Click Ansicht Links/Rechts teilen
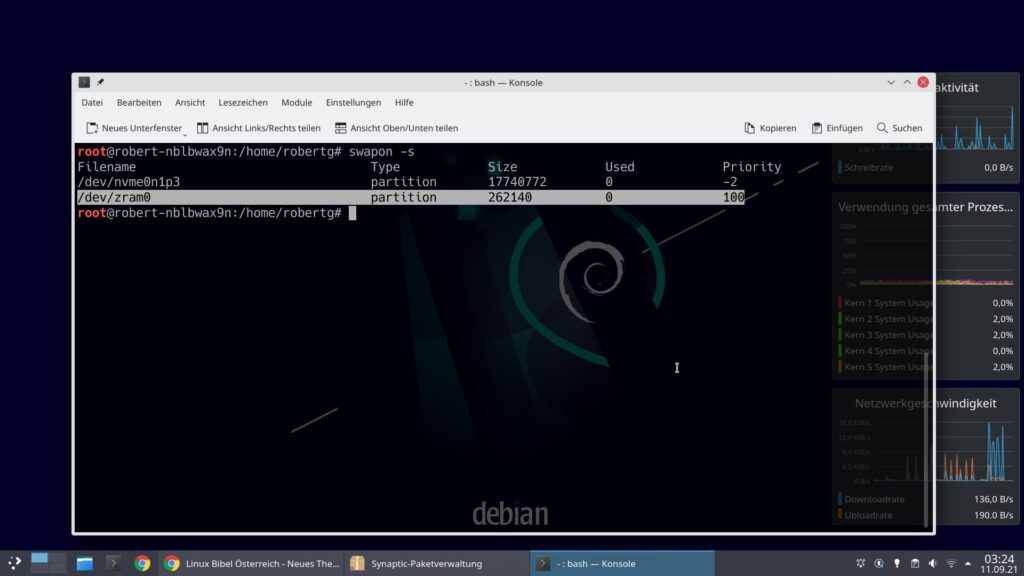Screen dimensions: 1024x576 [259, 128]
